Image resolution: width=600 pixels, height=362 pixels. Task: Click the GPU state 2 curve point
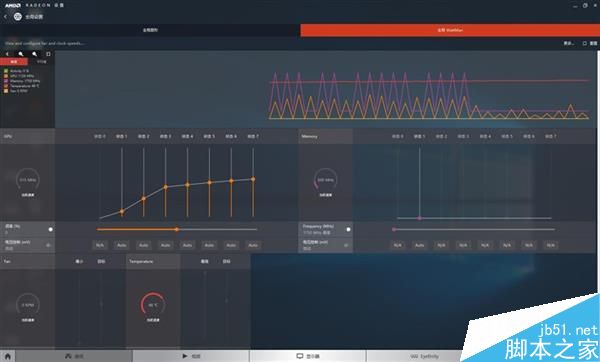[143, 199]
